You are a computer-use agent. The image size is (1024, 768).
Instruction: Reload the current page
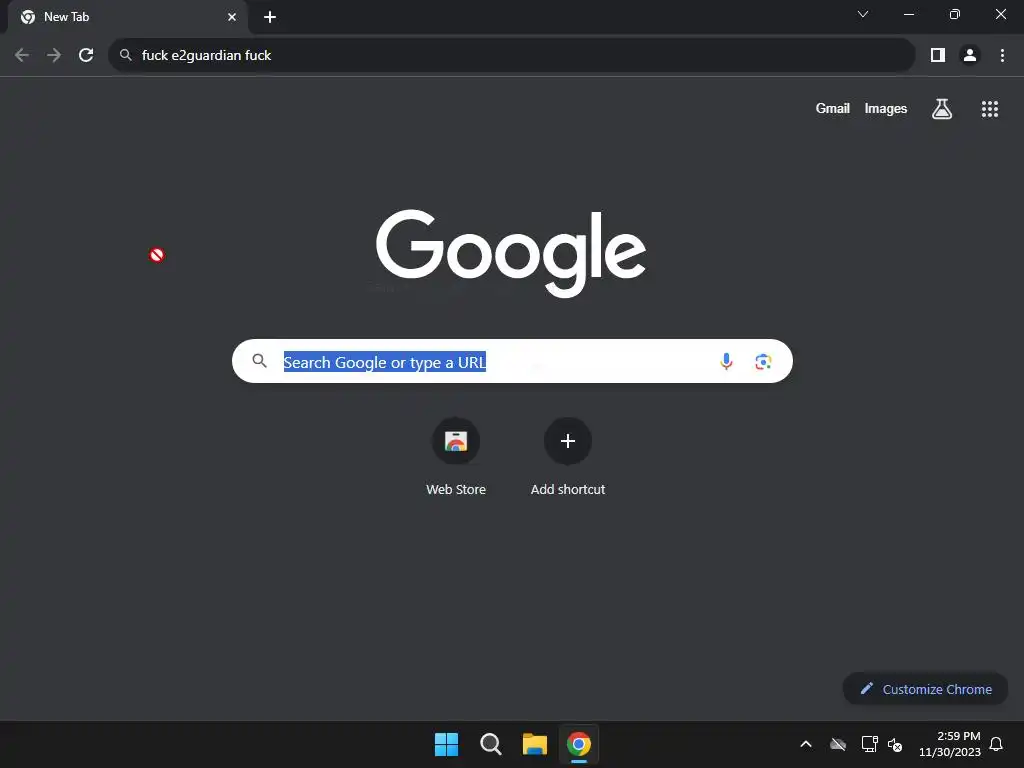click(86, 56)
